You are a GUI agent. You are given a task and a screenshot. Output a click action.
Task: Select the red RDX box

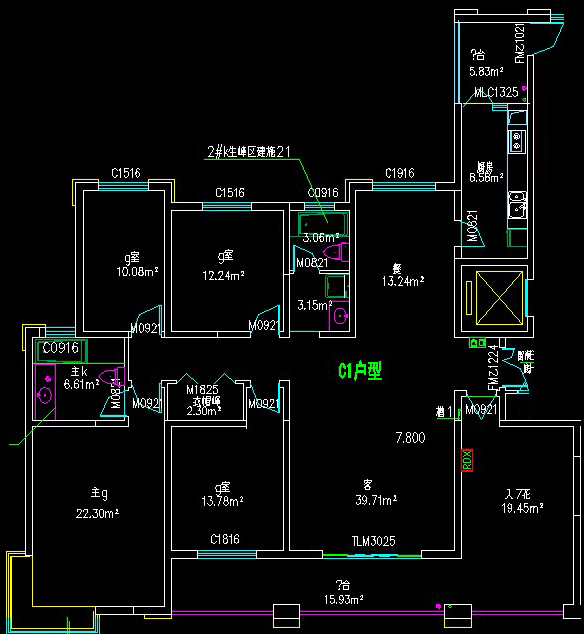[x=467, y=460]
